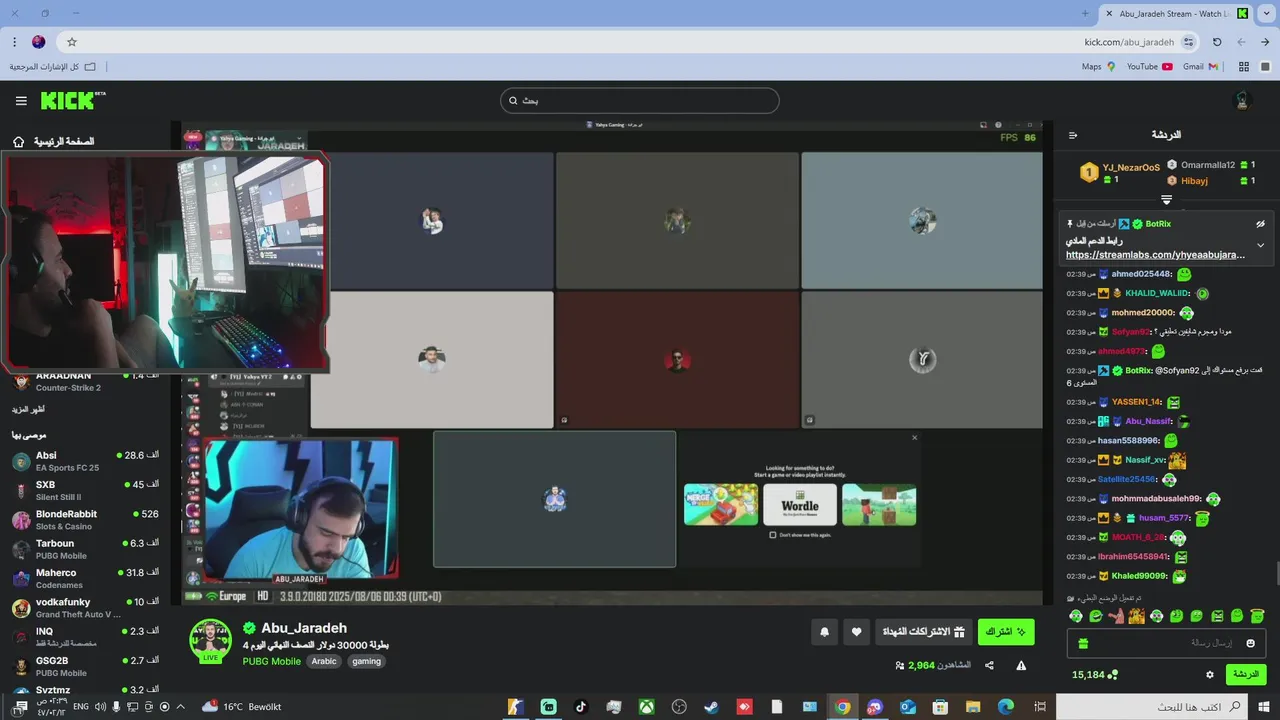Open vodkafunky channel in sidebar
This screenshot has width=1280, height=720.
[85, 608]
